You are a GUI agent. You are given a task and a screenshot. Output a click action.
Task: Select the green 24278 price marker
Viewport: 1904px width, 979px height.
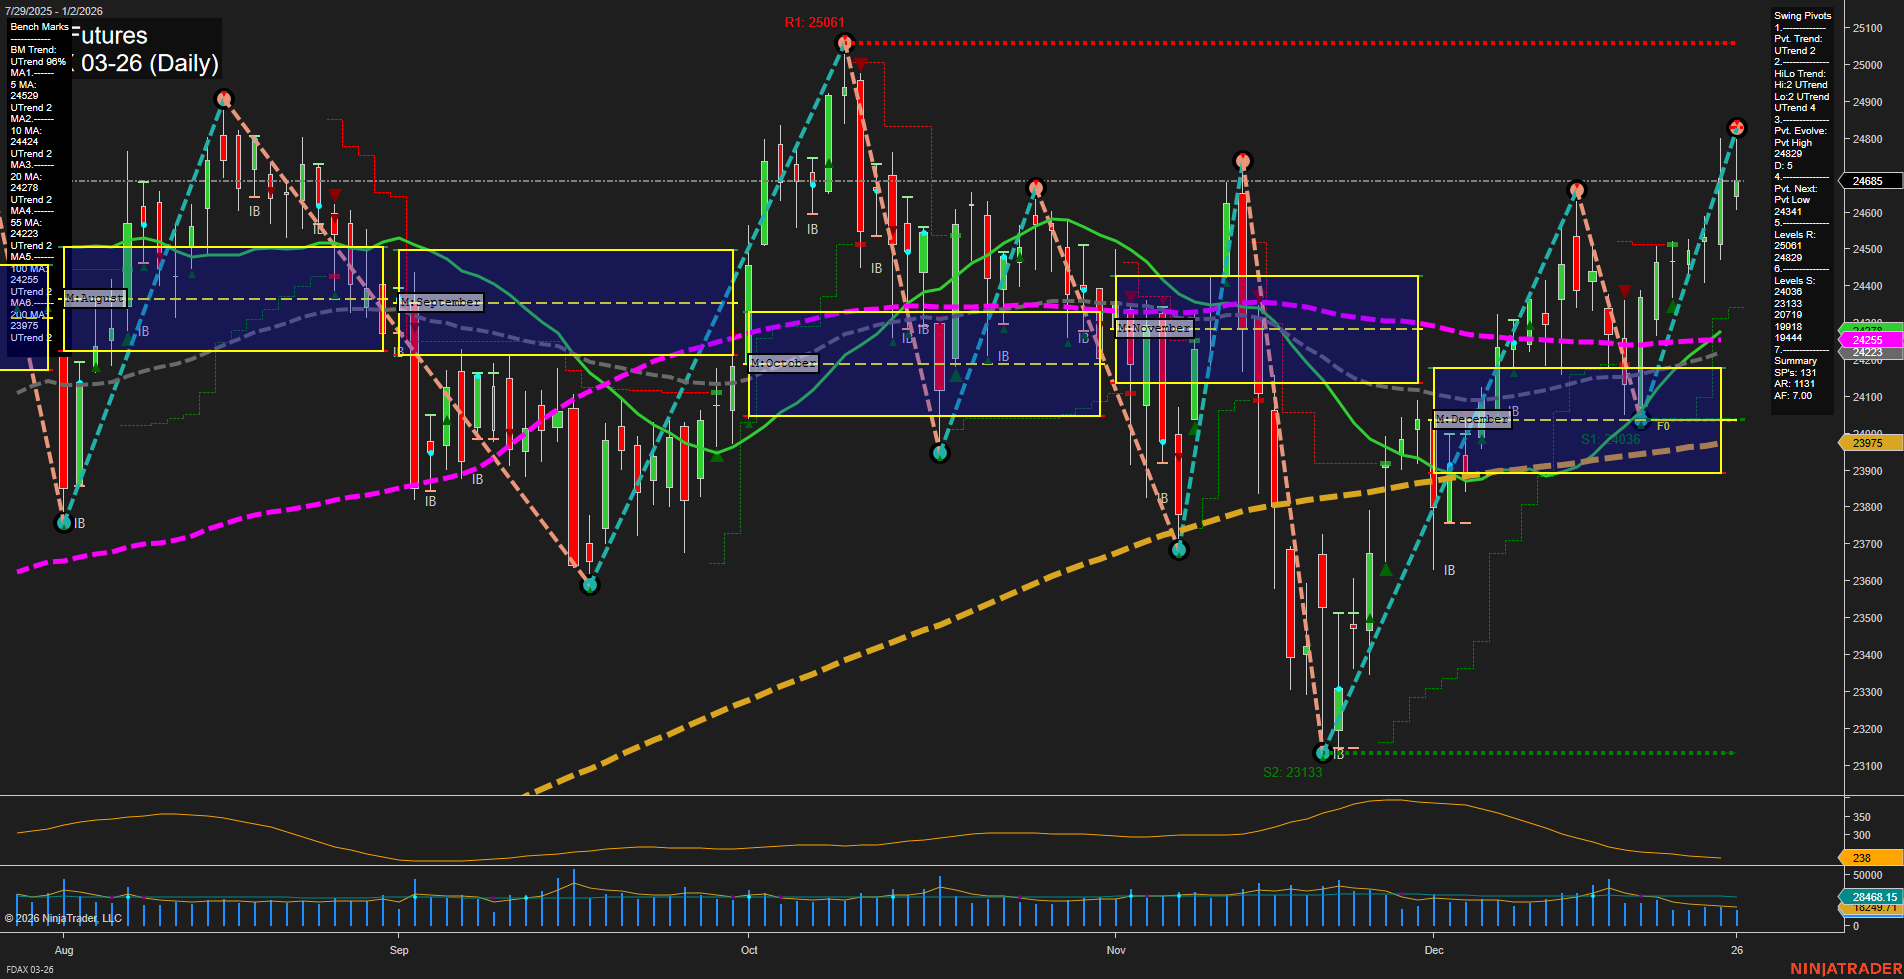pos(1866,326)
